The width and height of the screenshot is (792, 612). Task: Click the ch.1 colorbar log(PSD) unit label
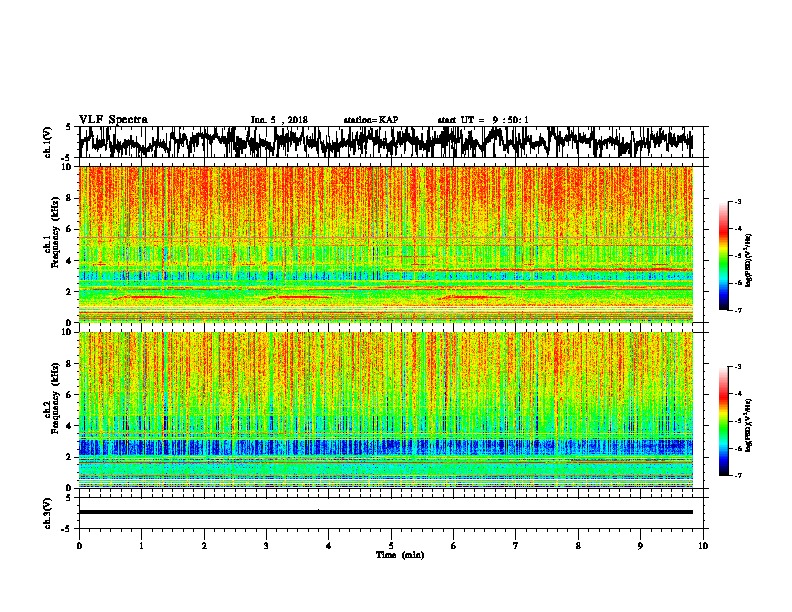point(749,261)
